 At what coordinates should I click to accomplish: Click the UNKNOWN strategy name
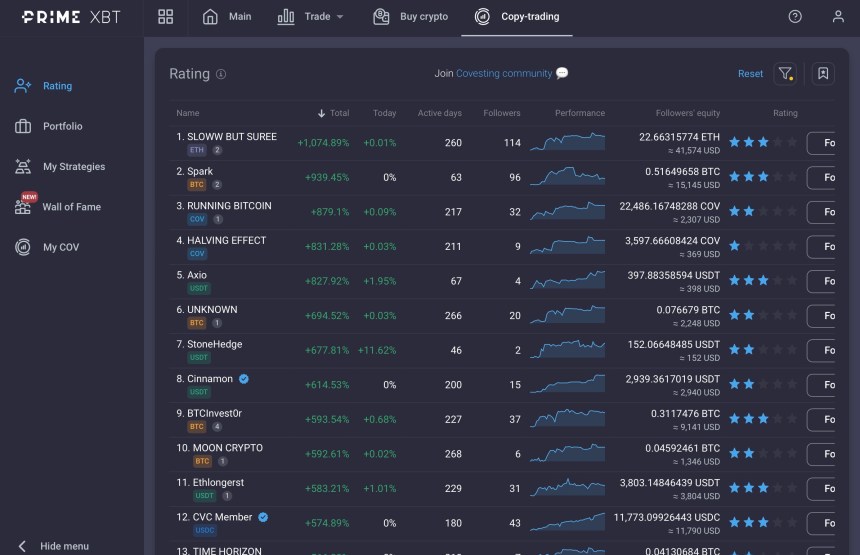212,309
